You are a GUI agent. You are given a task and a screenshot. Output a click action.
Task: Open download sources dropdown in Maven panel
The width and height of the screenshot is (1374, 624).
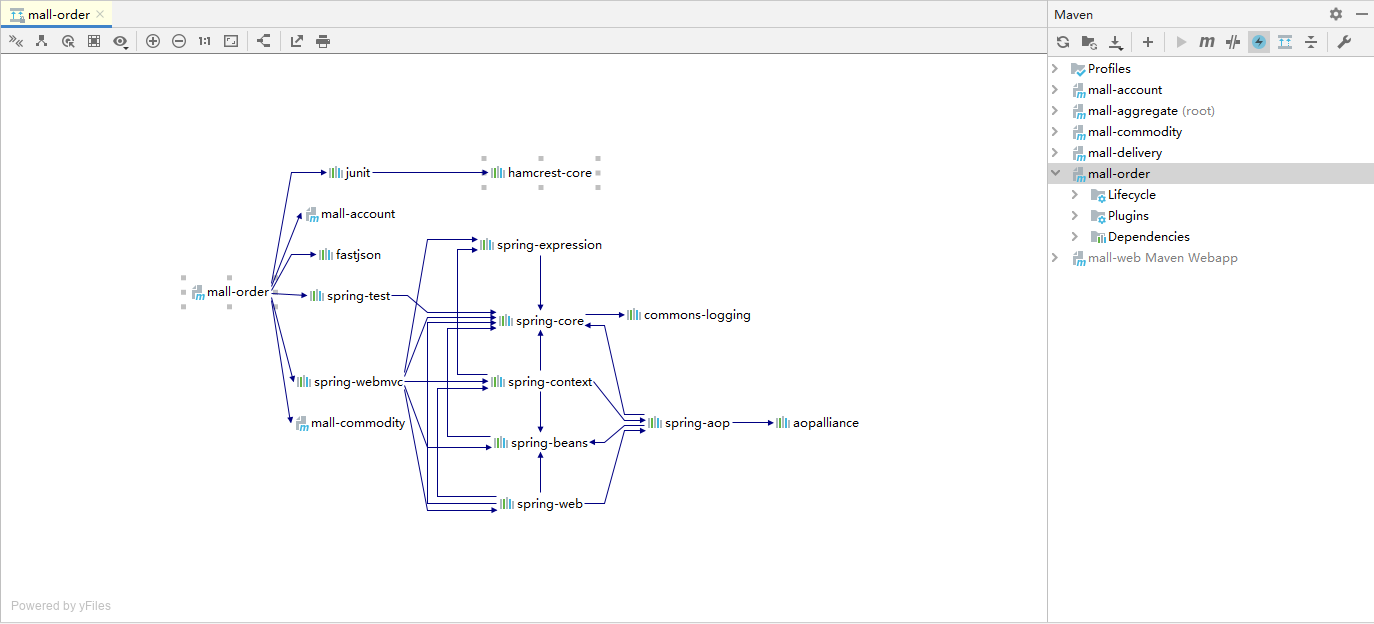(1116, 42)
